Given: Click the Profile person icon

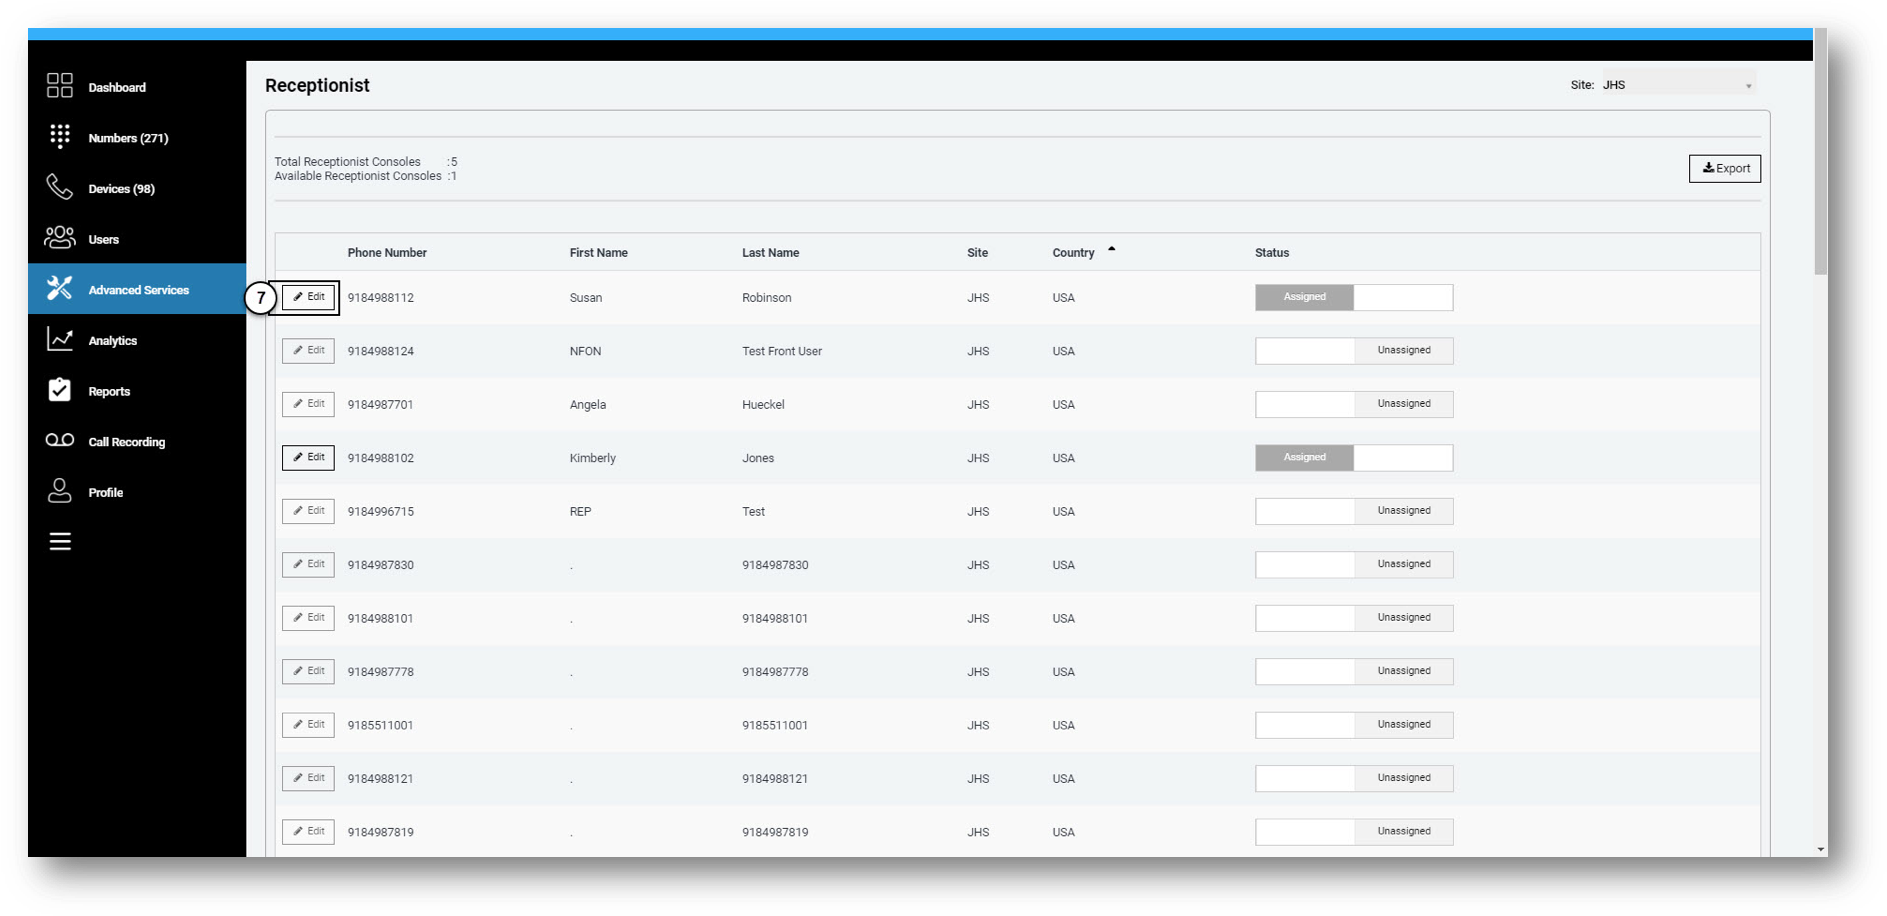Looking at the screenshot, I should (x=59, y=491).
